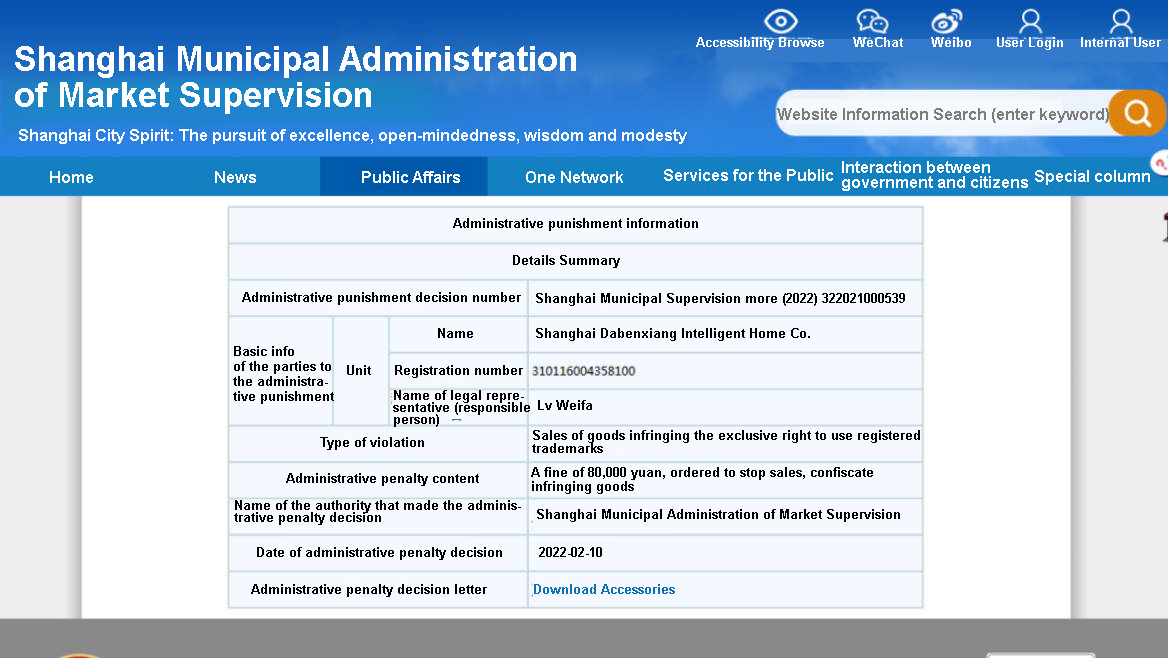
Task: Open the News menu
Action: (x=235, y=177)
